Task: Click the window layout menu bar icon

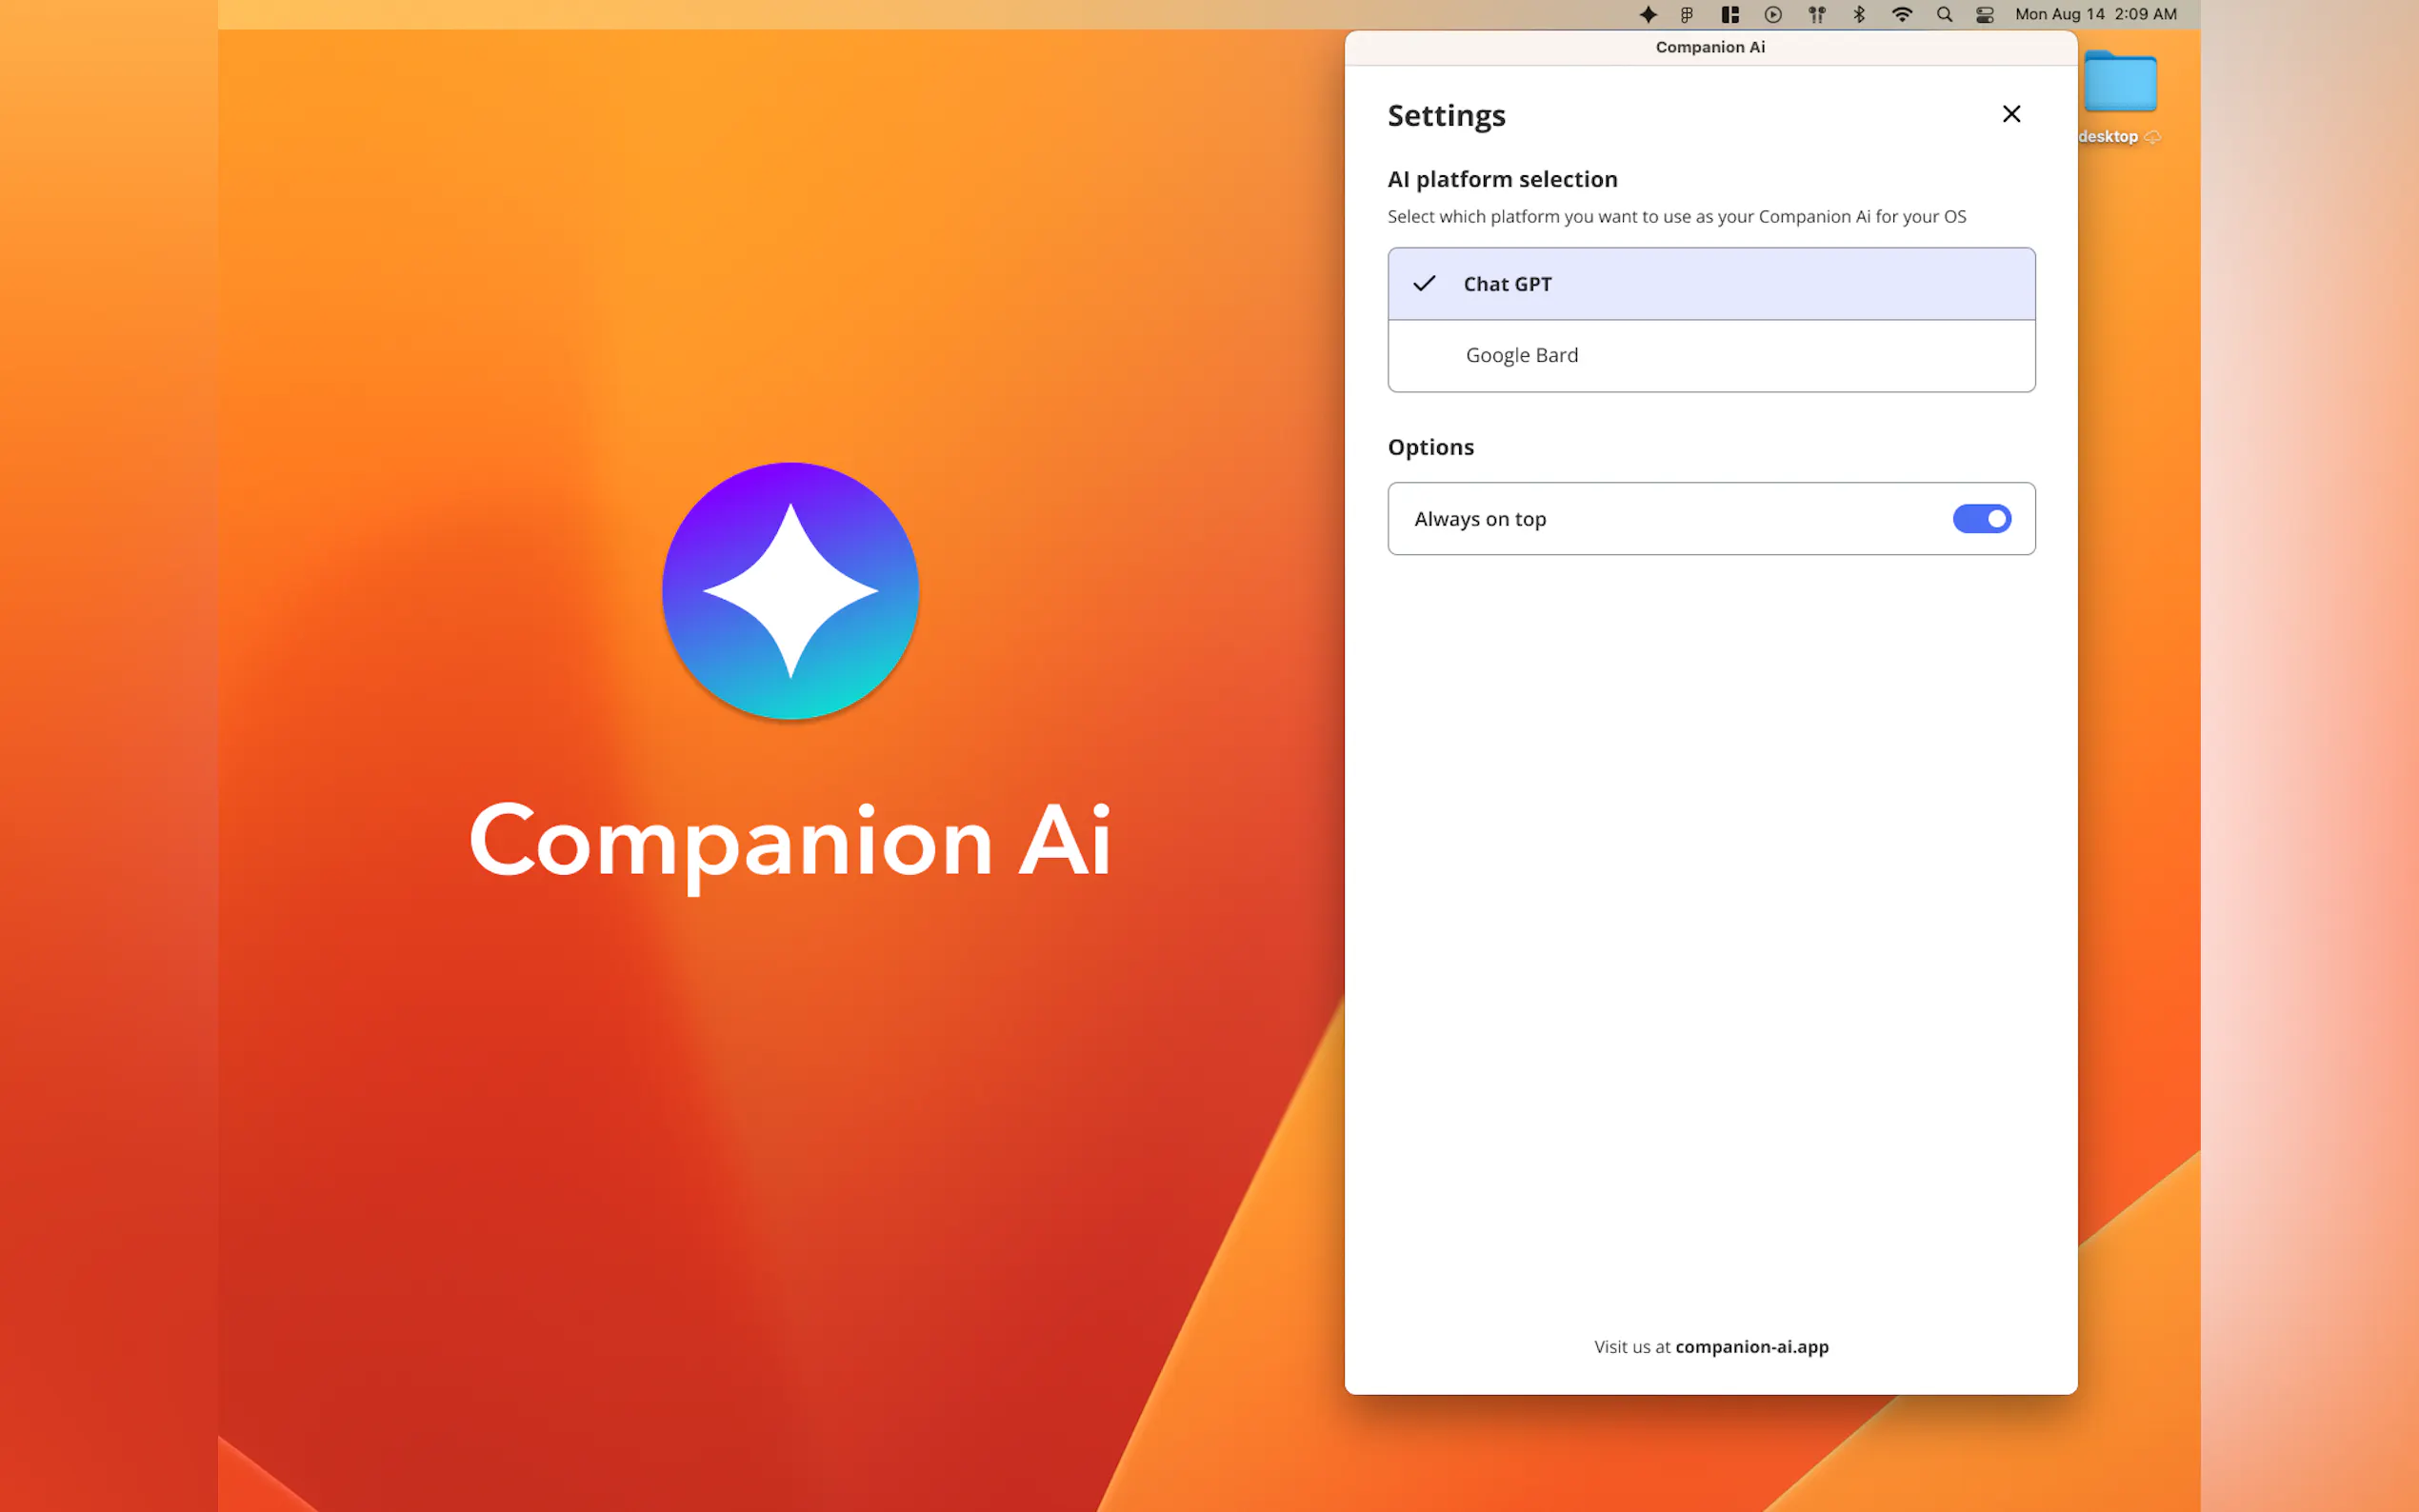Action: [x=1730, y=14]
